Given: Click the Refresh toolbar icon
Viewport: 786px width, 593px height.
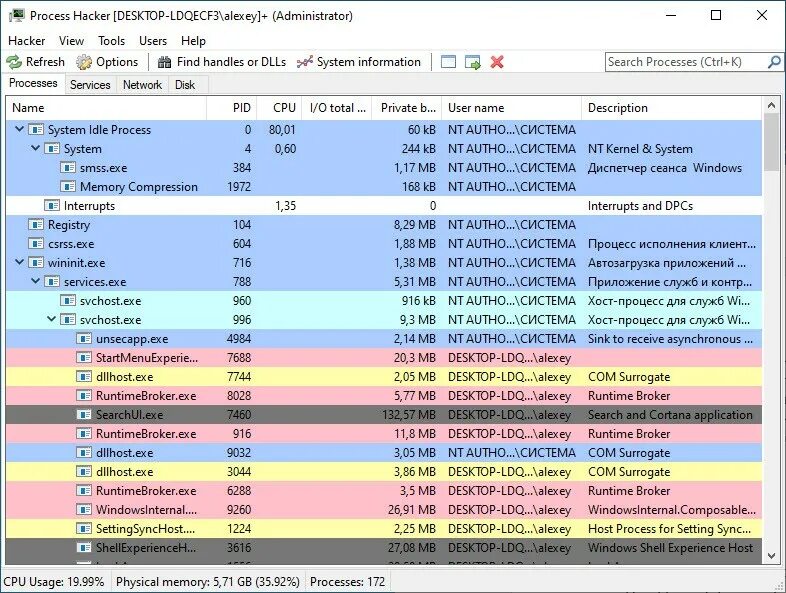Looking at the screenshot, I should tap(14, 62).
